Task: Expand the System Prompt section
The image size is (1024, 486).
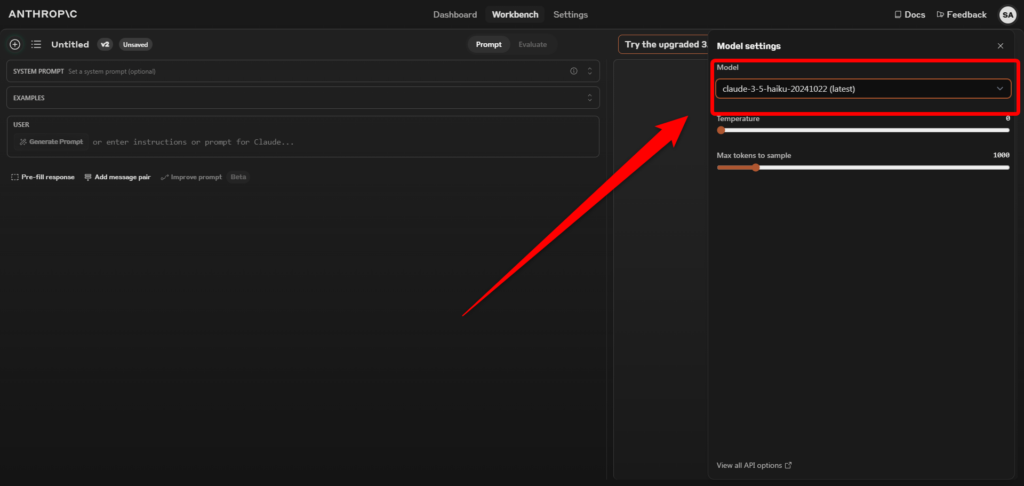Action: pyautogui.click(x=590, y=71)
